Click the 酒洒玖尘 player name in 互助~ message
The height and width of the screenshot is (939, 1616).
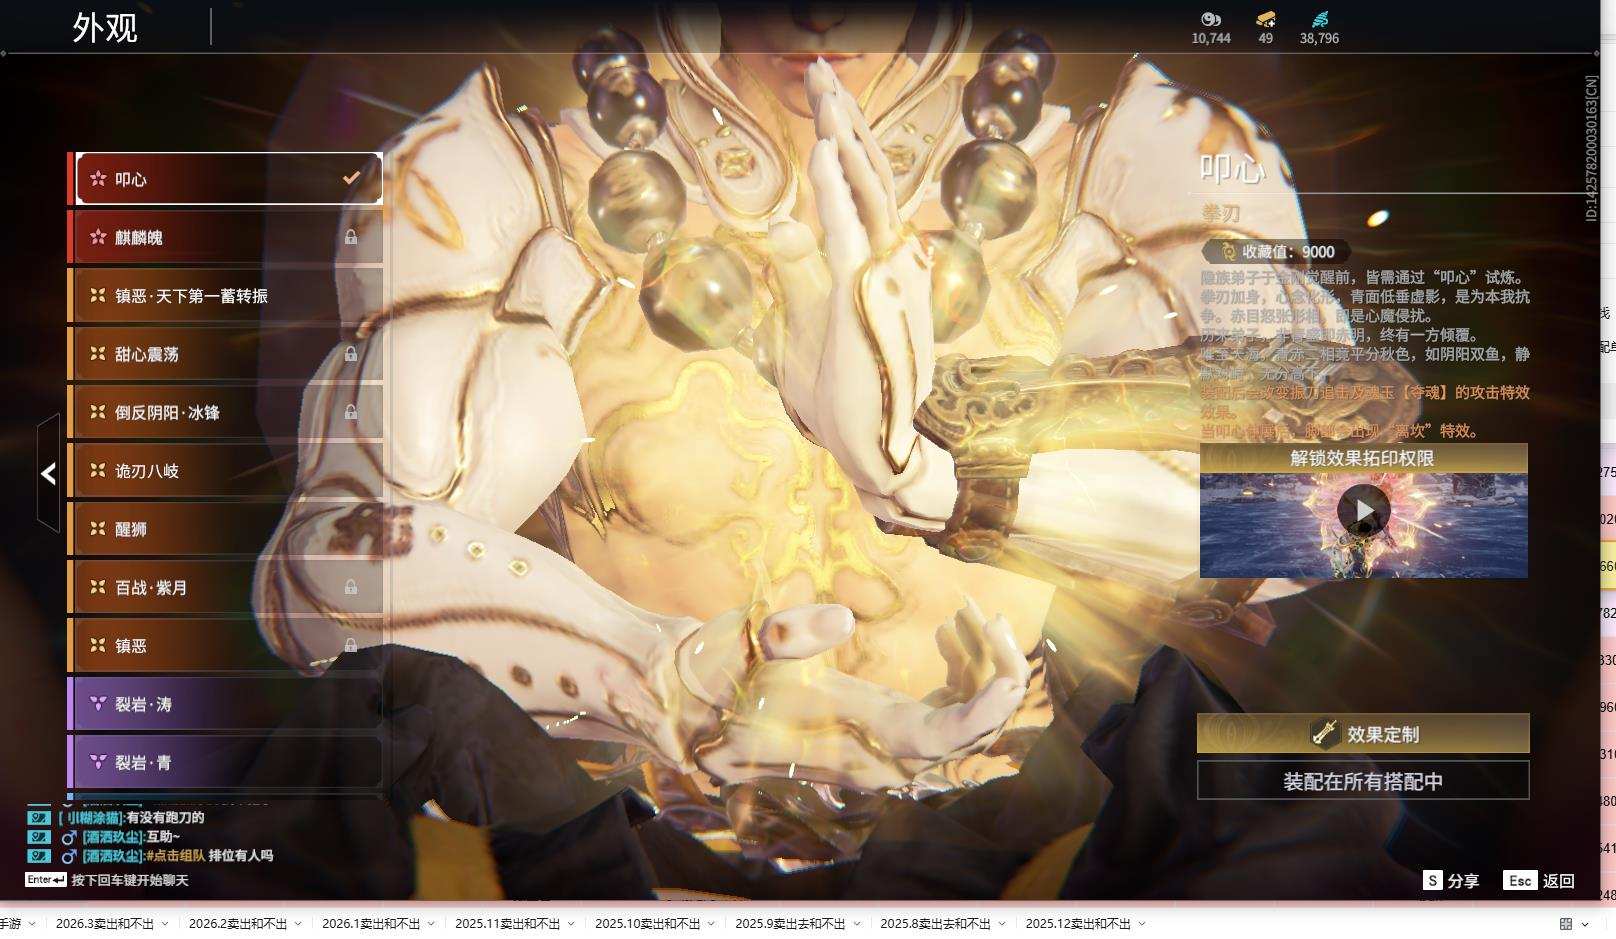click(112, 837)
